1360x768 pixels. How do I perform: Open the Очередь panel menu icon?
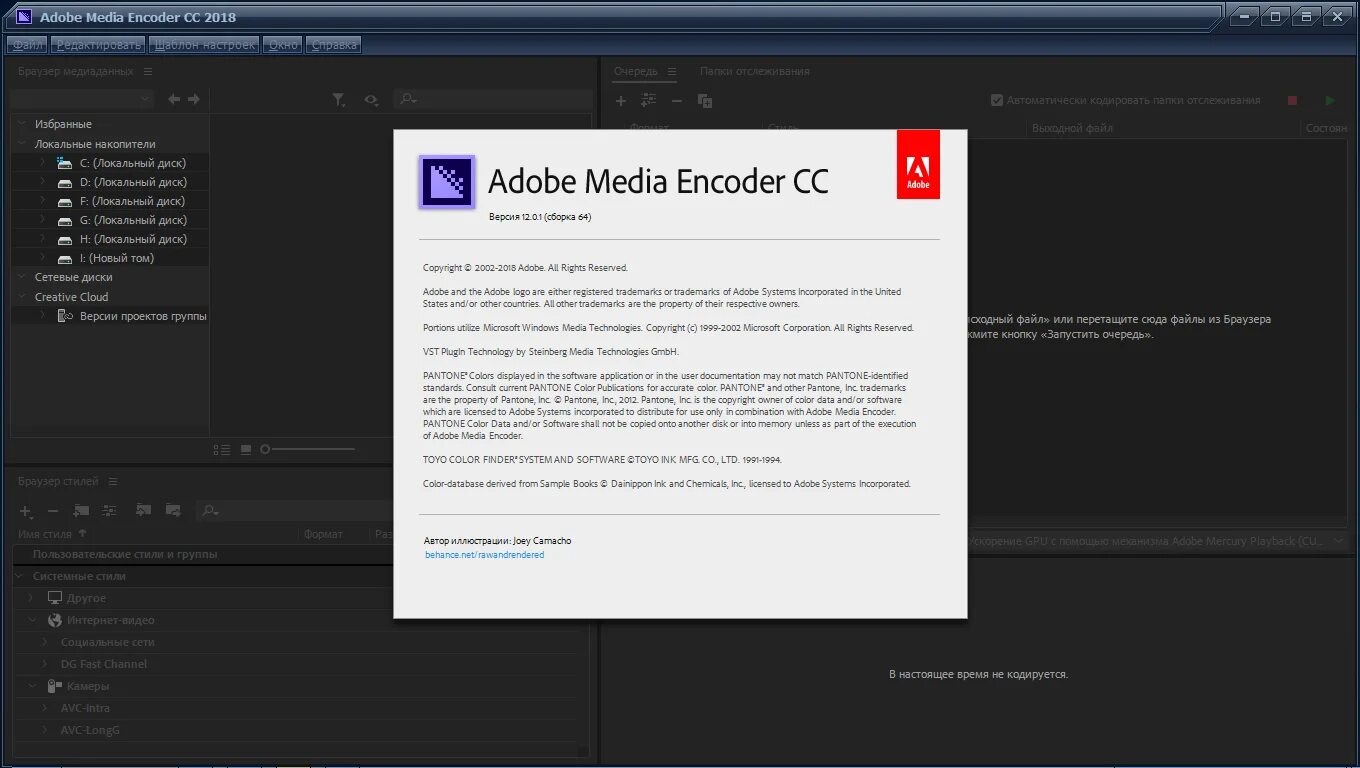coord(672,71)
